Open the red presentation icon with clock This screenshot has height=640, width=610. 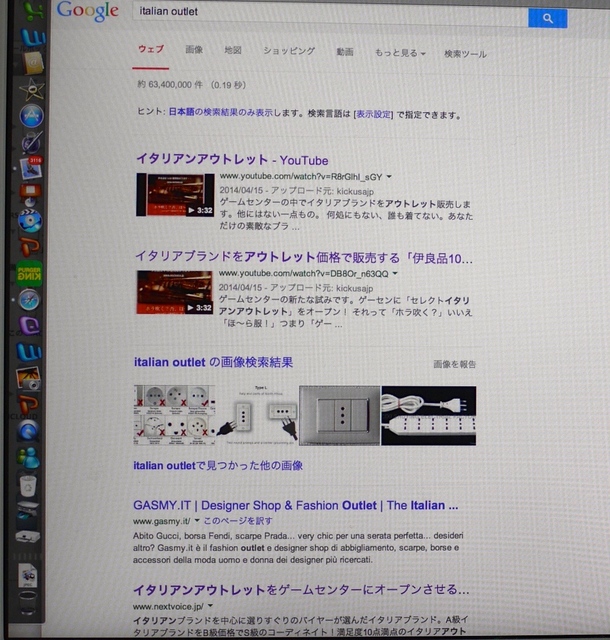(31, 195)
